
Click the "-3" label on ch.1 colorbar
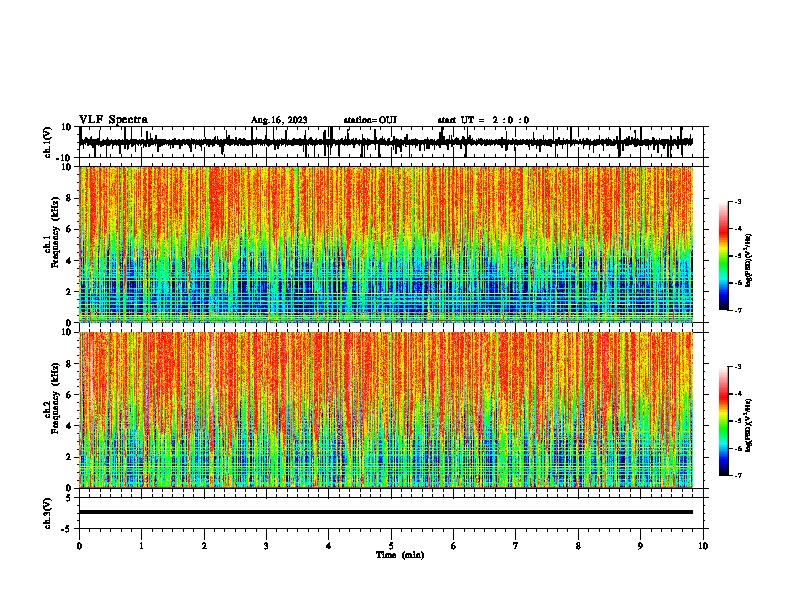[x=738, y=202]
